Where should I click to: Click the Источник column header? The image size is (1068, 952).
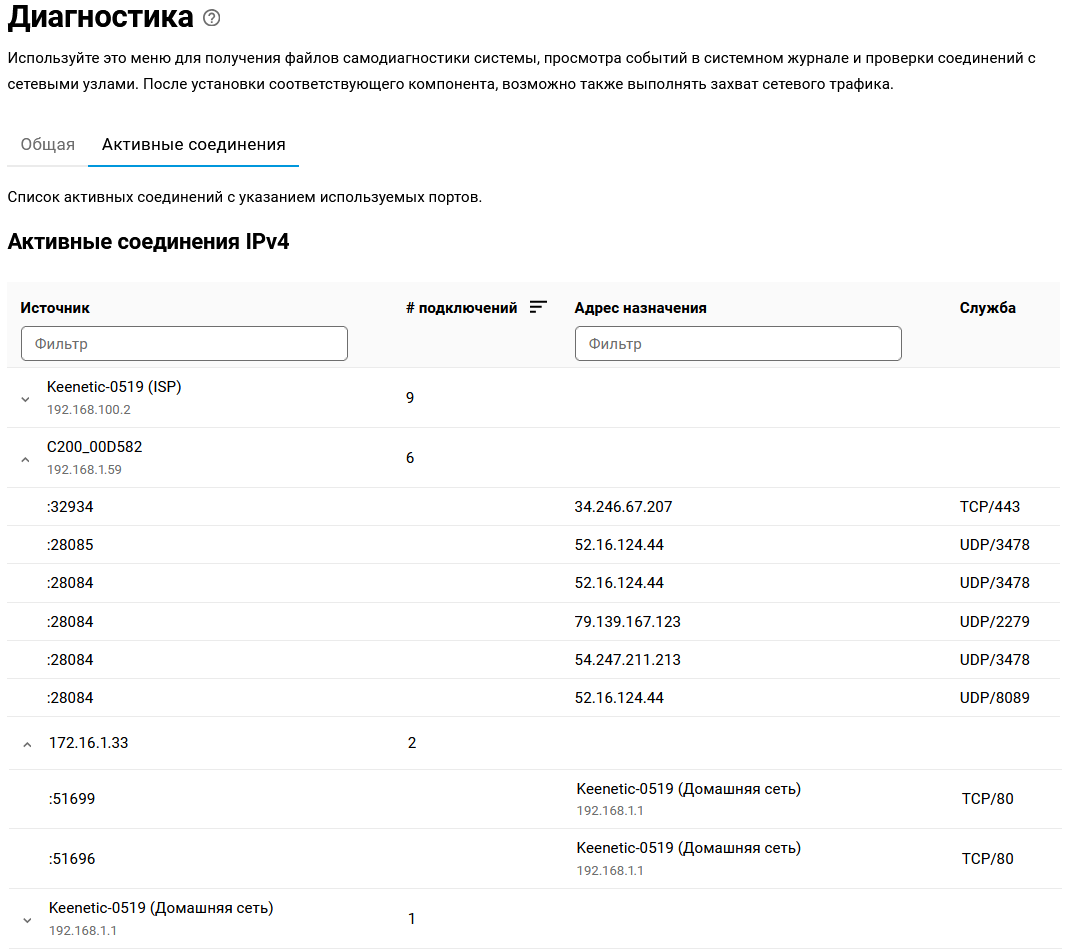click(x=55, y=308)
